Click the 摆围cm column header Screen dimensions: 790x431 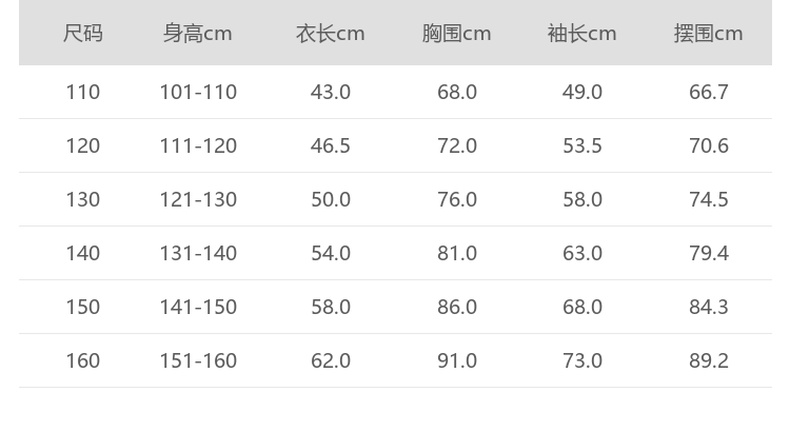point(708,34)
